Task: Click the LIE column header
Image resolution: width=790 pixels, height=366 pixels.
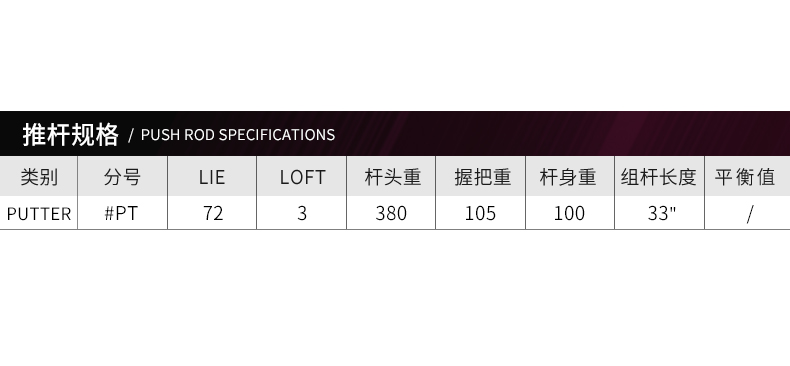Action: click(x=212, y=177)
